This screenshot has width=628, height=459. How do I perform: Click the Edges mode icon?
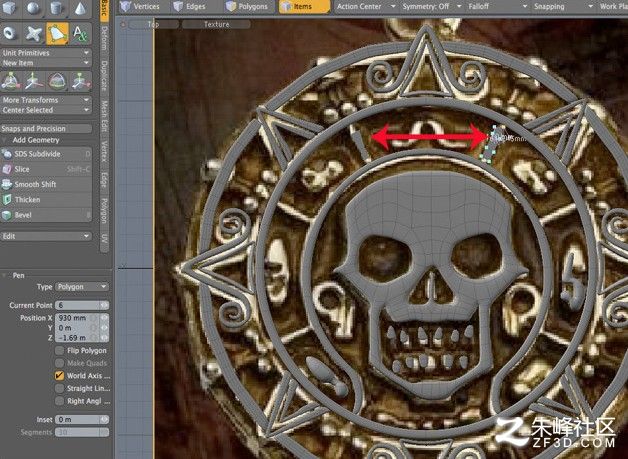pyautogui.click(x=178, y=6)
